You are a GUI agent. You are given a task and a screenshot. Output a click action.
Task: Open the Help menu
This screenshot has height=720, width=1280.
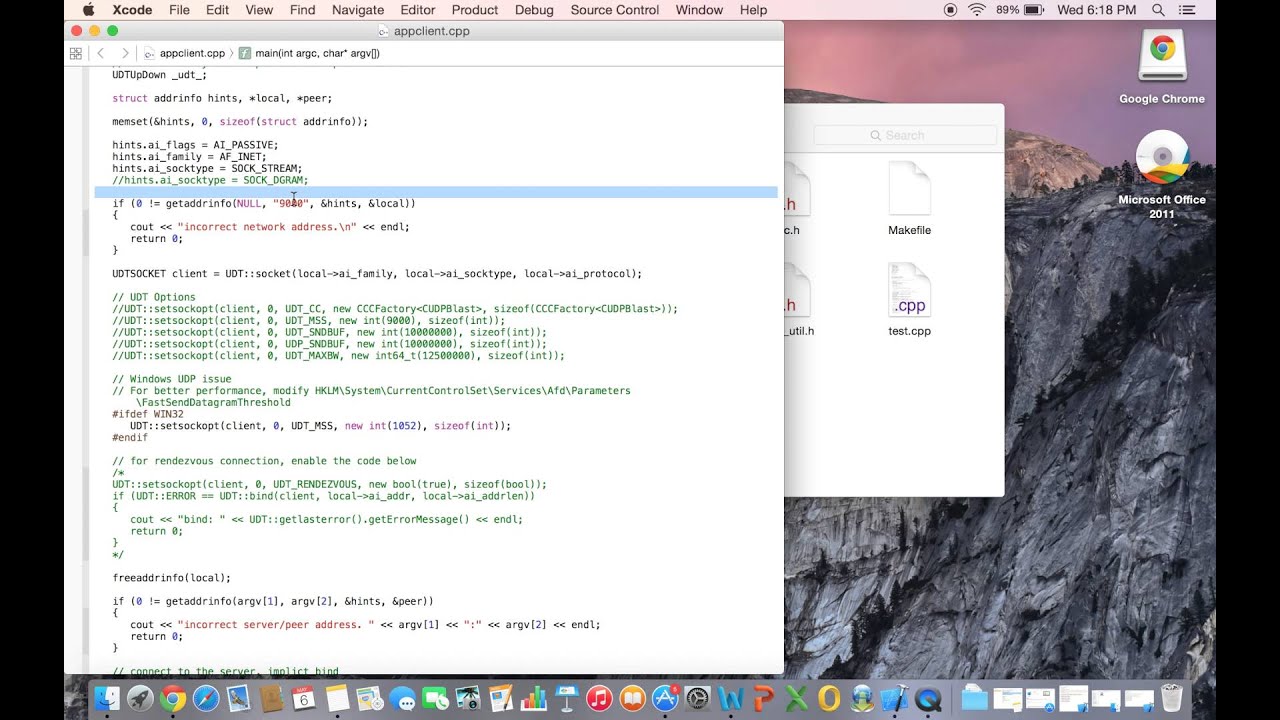pyautogui.click(x=753, y=10)
